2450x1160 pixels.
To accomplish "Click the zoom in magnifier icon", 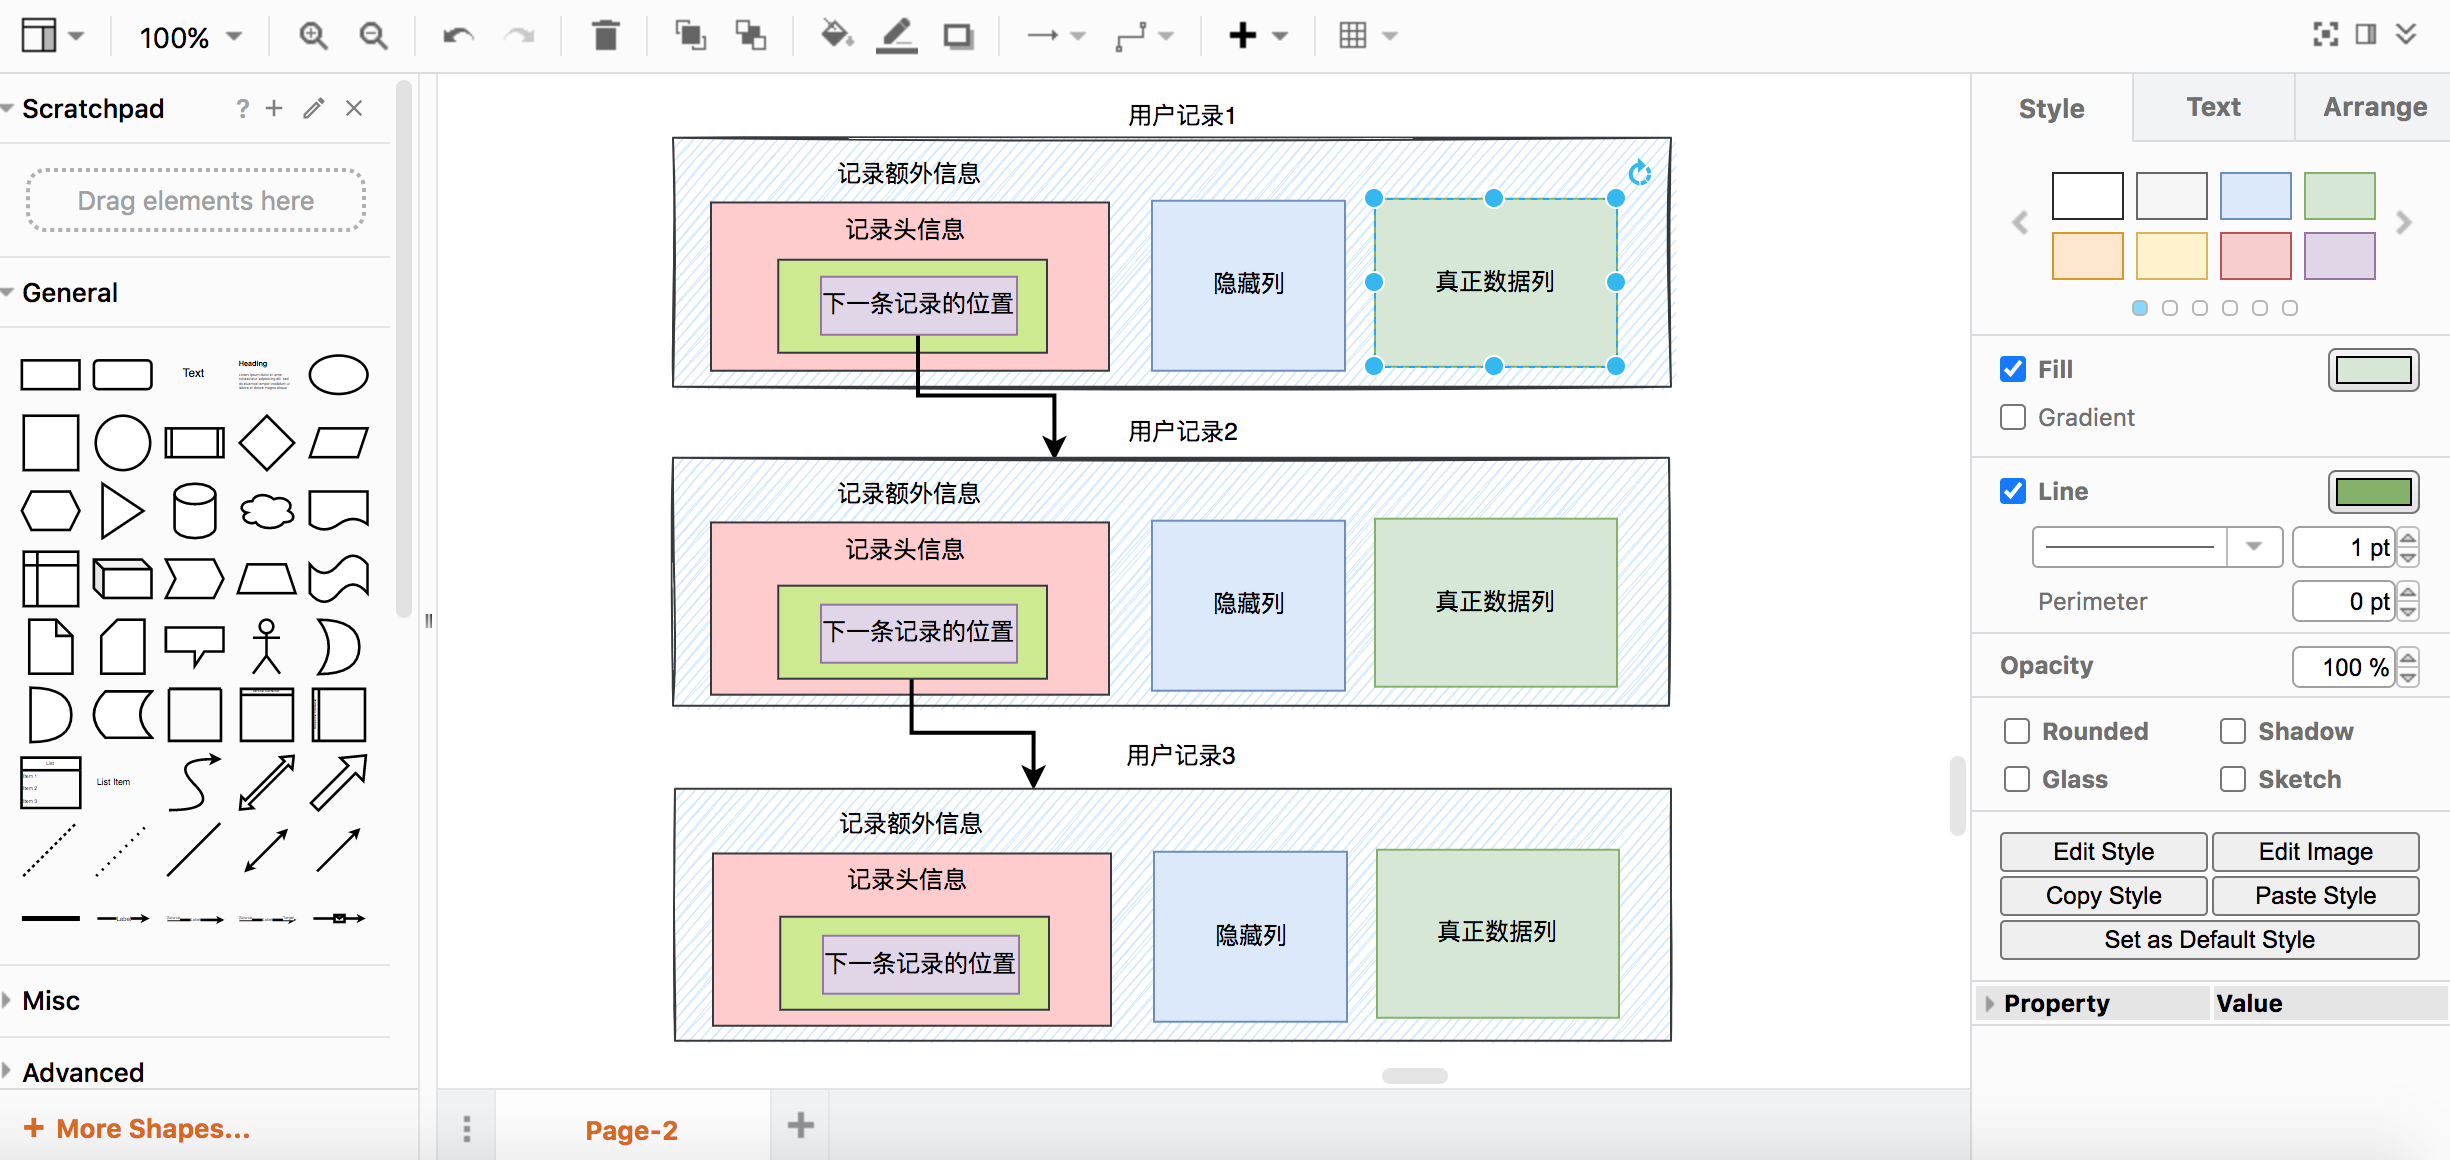I will [x=313, y=36].
